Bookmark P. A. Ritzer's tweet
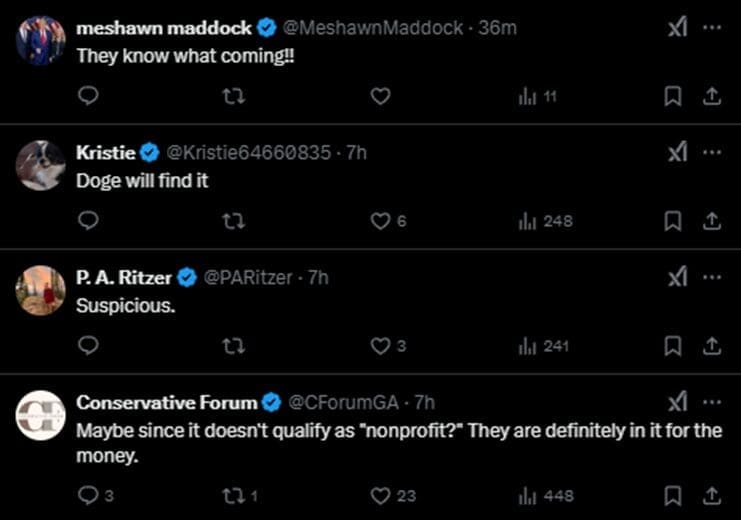This screenshot has height=520, width=741. [673, 346]
